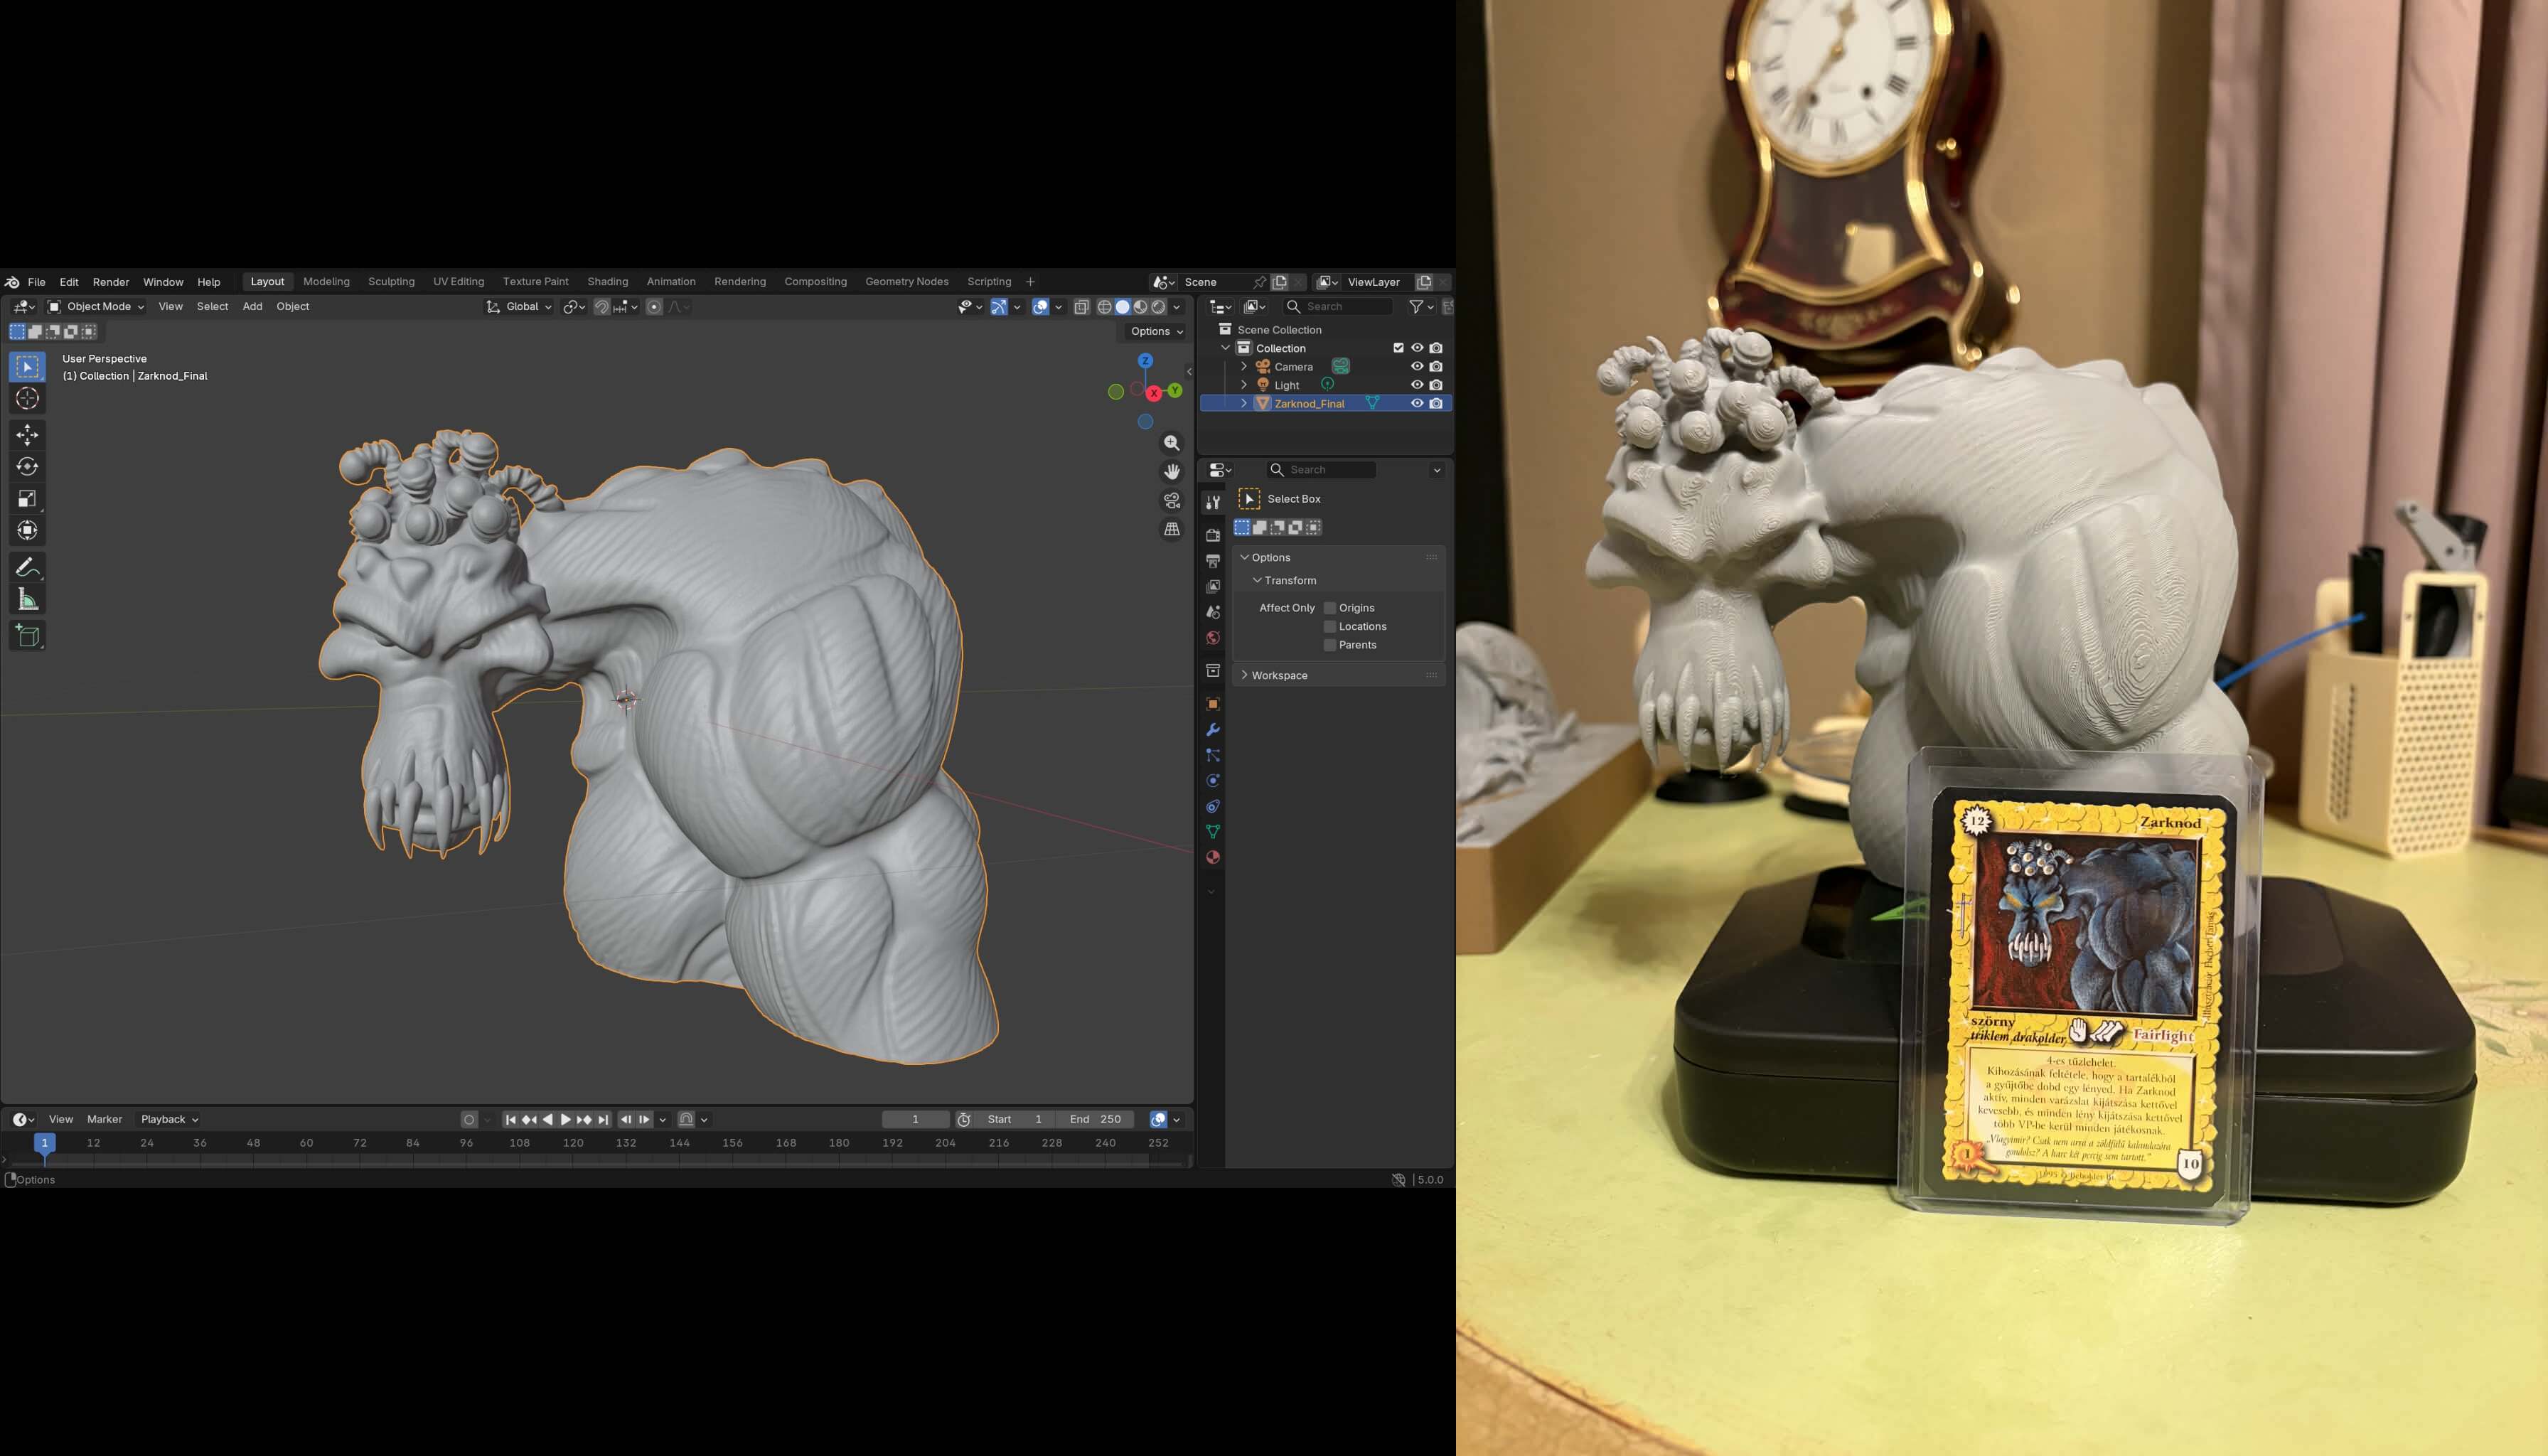2548x1456 pixels.
Task: Choose the Add Cube tool
Action: pos(27,636)
